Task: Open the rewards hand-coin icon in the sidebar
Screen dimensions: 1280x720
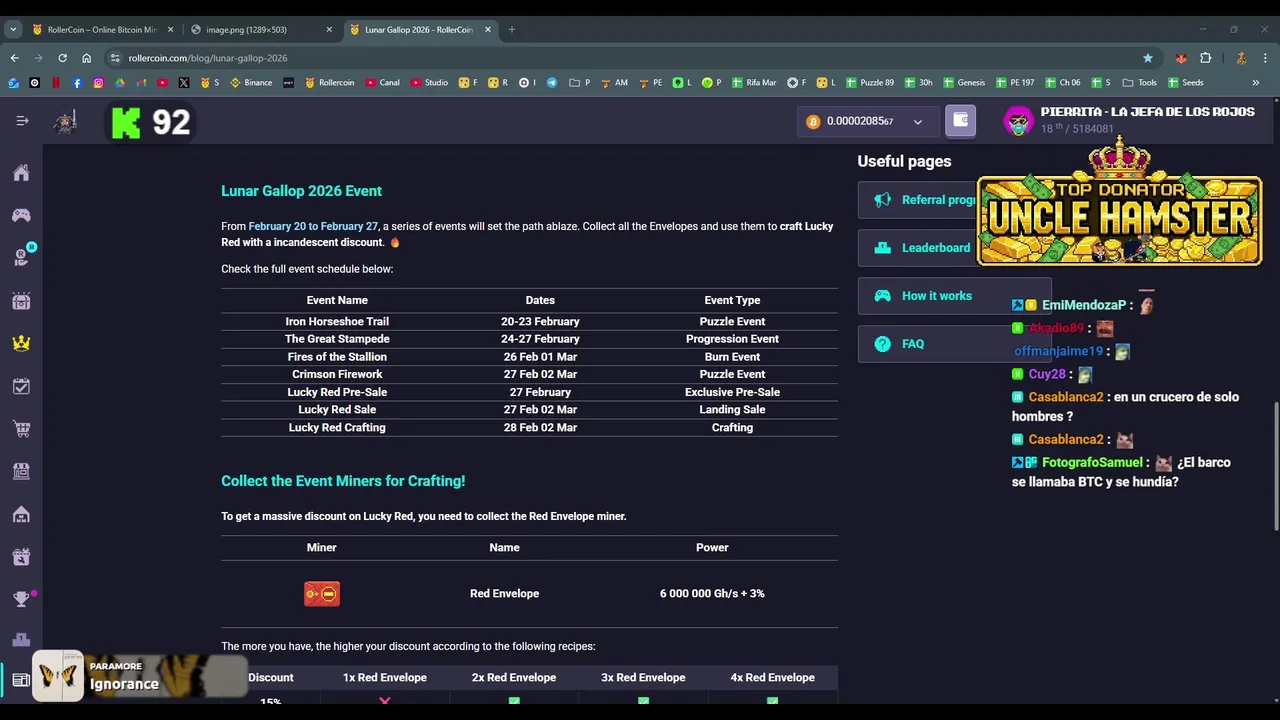Action: coord(21,258)
